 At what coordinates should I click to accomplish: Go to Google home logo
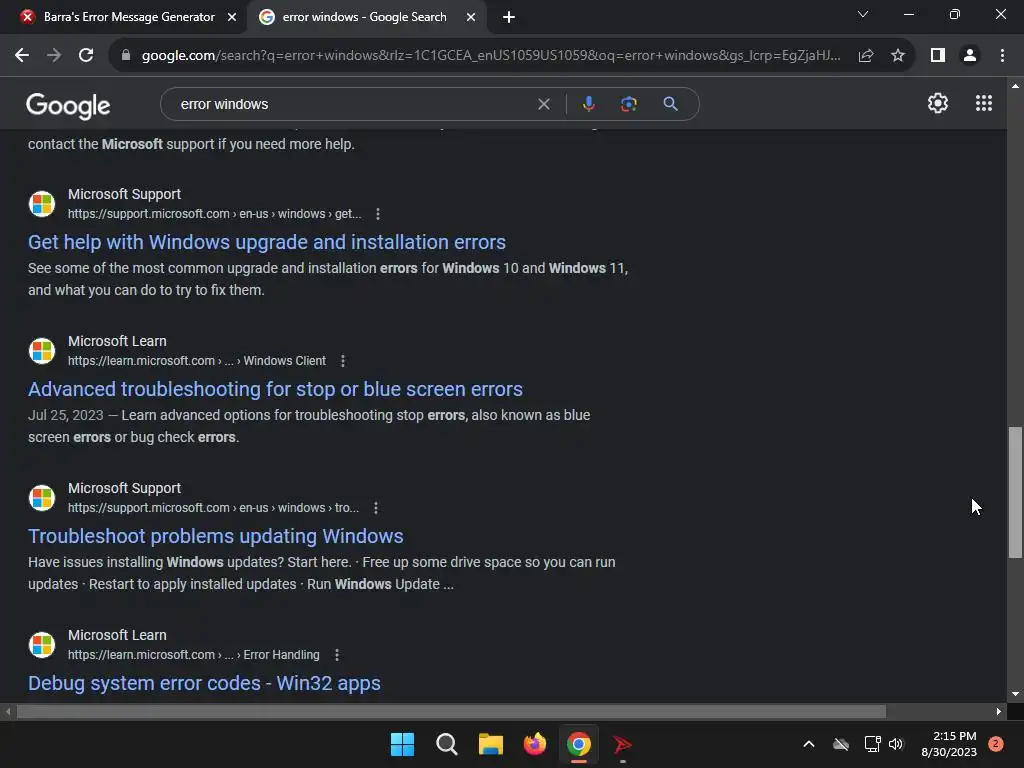click(x=68, y=105)
